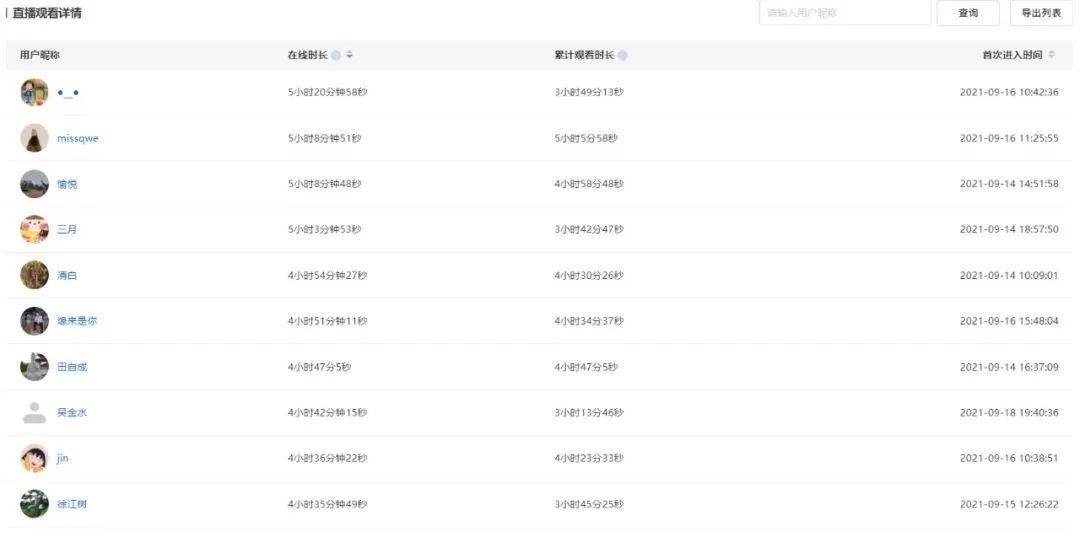Click the avatar of user missqwe
The height and width of the screenshot is (537, 1080).
[x=34, y=138]
